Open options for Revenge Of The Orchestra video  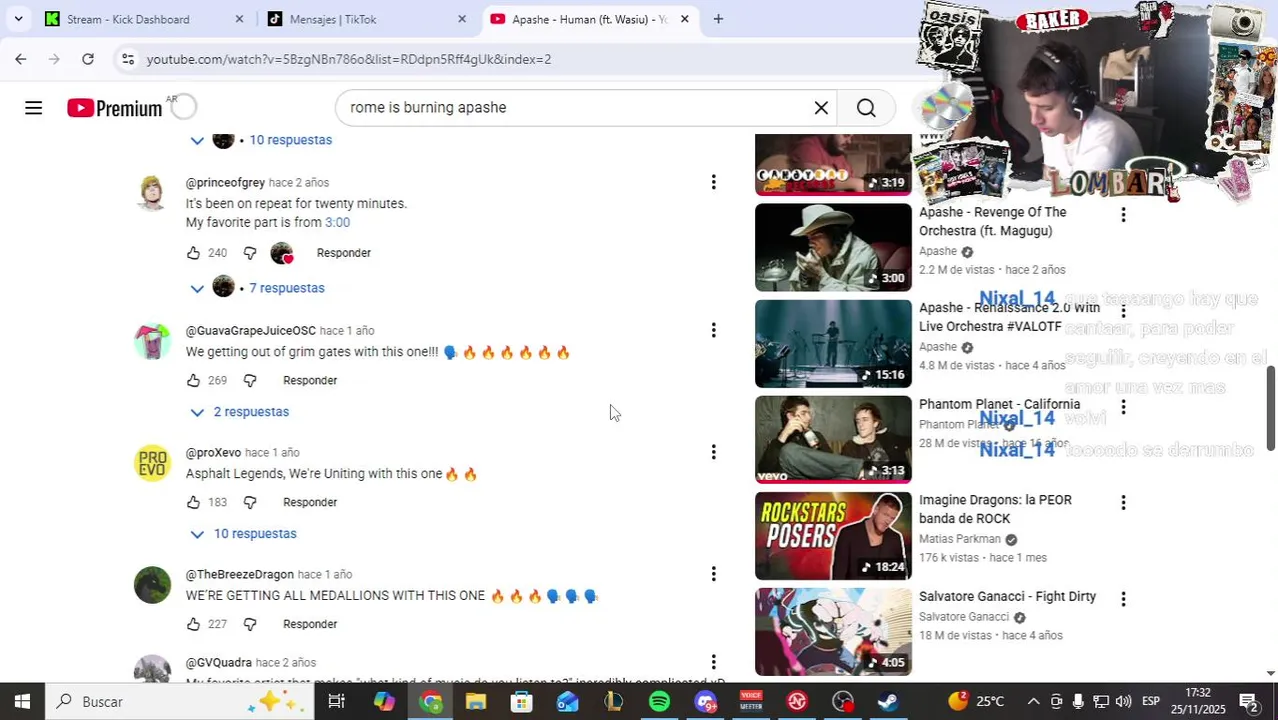pos(1123,215)
